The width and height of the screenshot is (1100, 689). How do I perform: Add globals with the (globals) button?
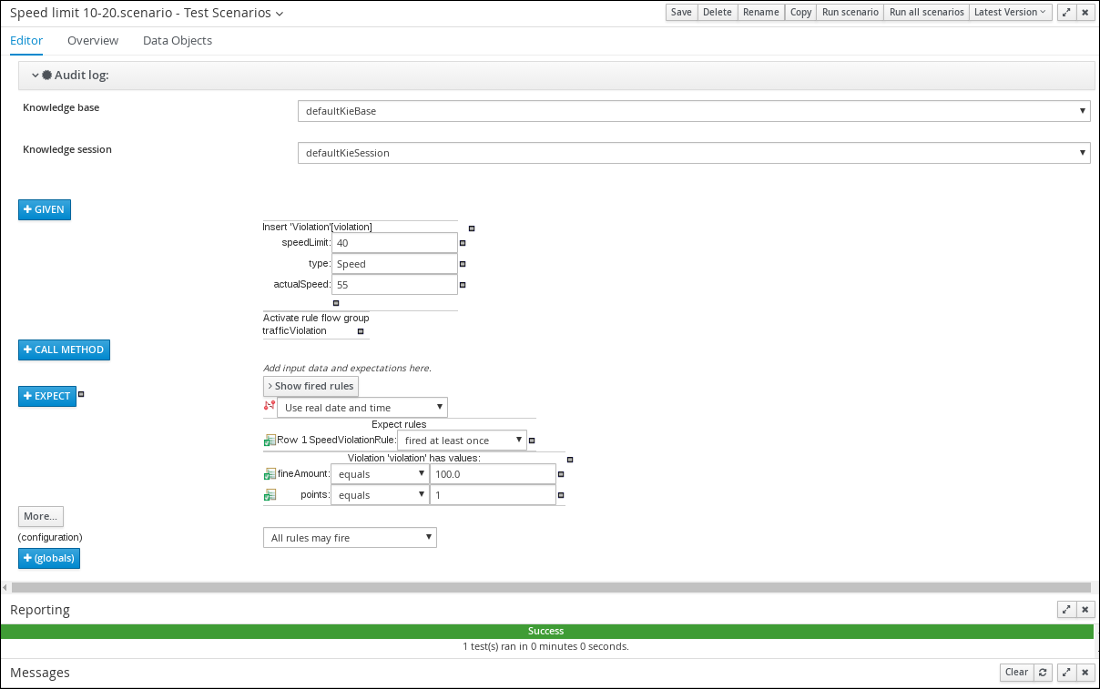coord(49,558)
